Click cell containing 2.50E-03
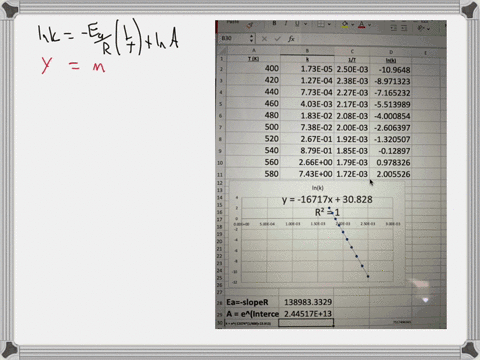480x360 pixels. 352,69
